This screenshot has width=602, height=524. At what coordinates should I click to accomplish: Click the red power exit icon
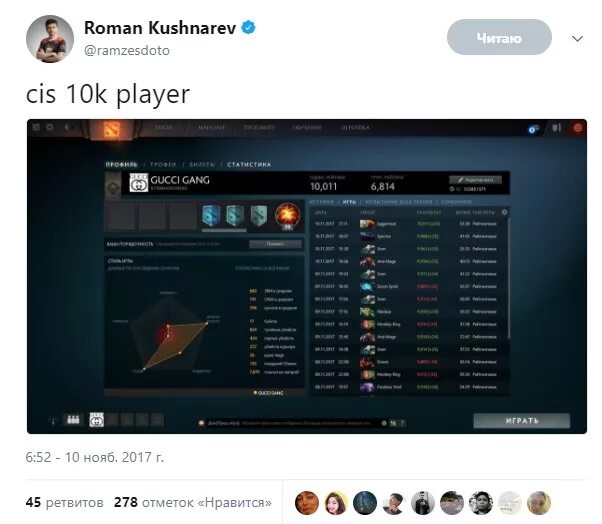(x=577, y=127)
